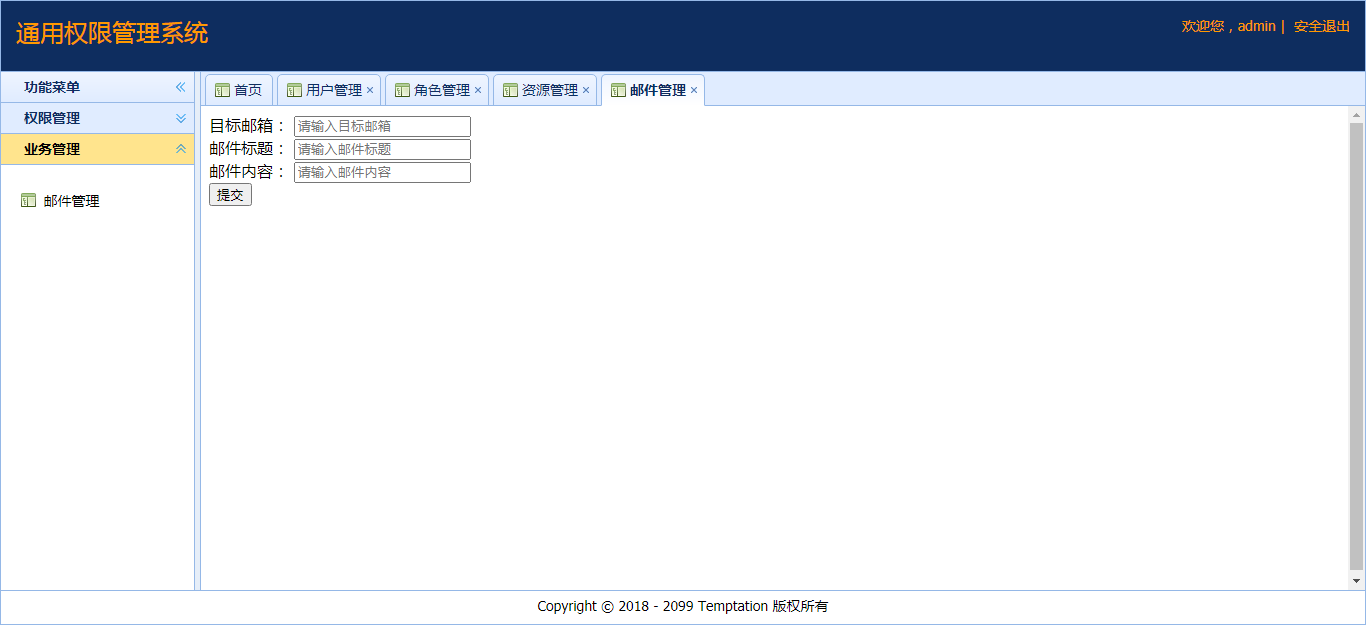
Task: Click into the 邮件标题 text field
Action: point(382,149)
